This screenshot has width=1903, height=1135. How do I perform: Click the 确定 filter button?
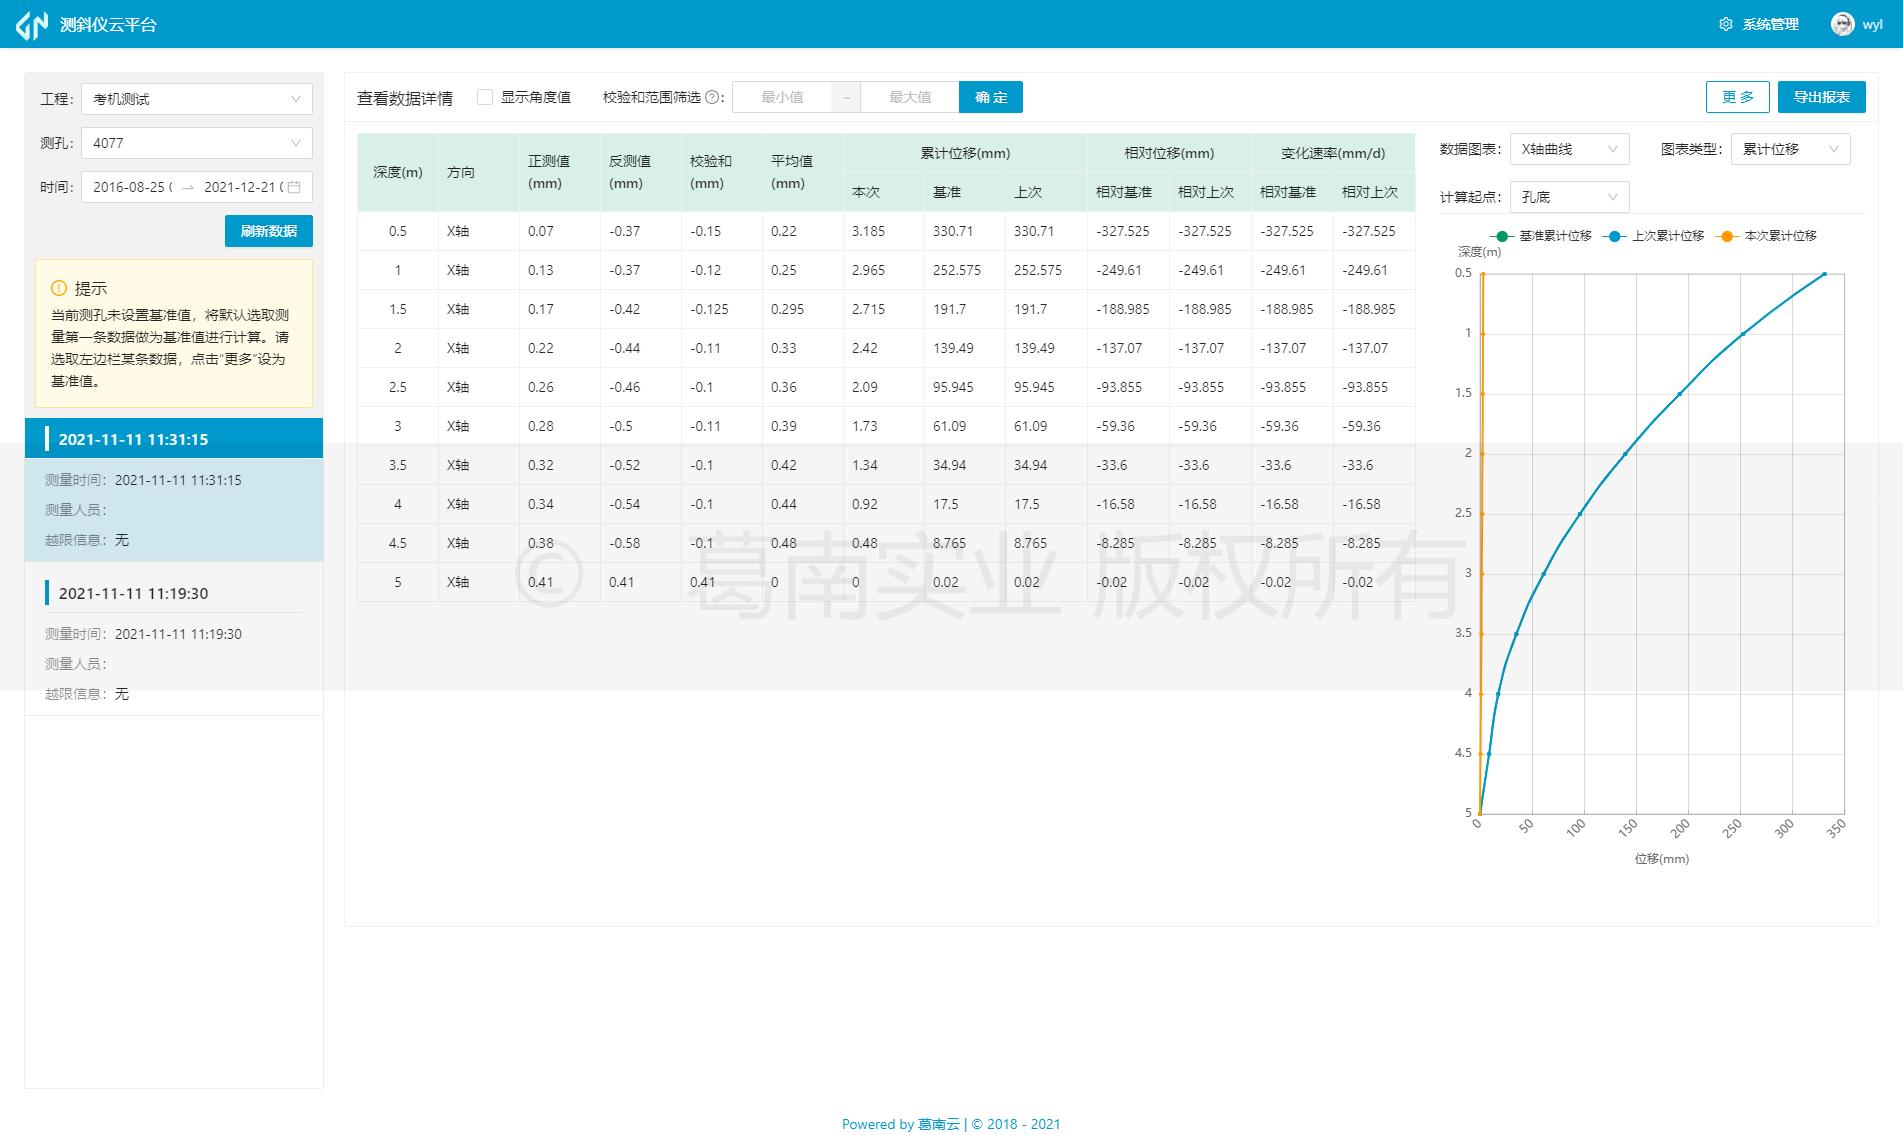click(x=991, y=97)
